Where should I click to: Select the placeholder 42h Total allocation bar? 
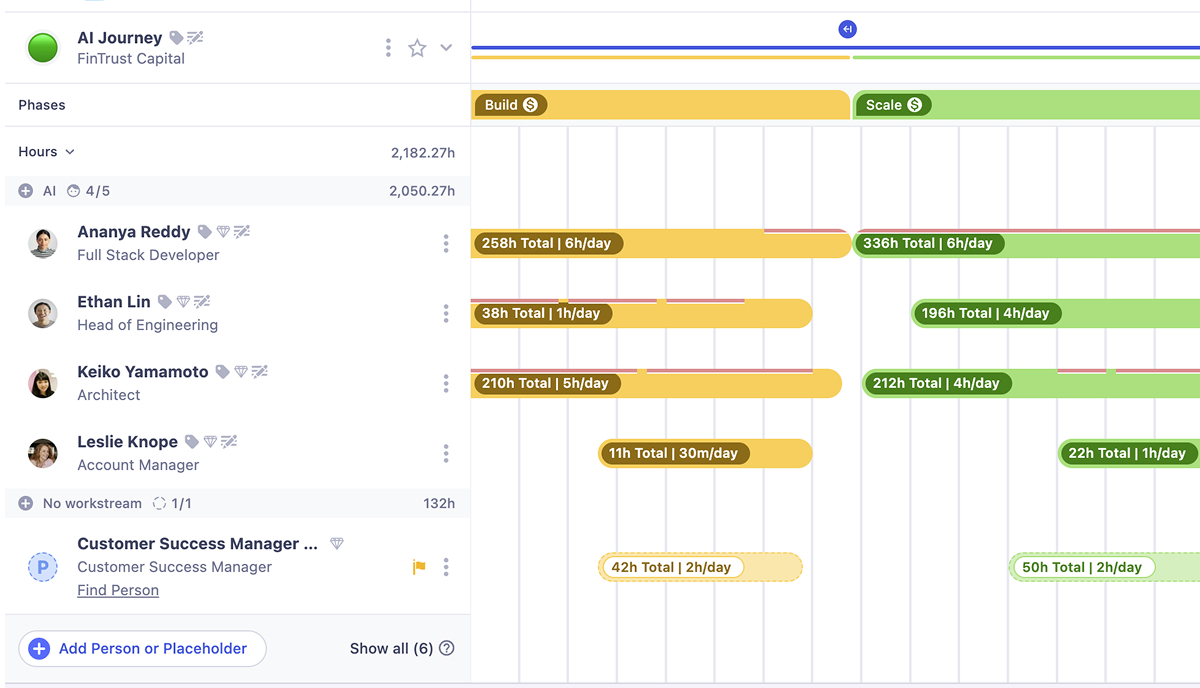tap(700, 567)
